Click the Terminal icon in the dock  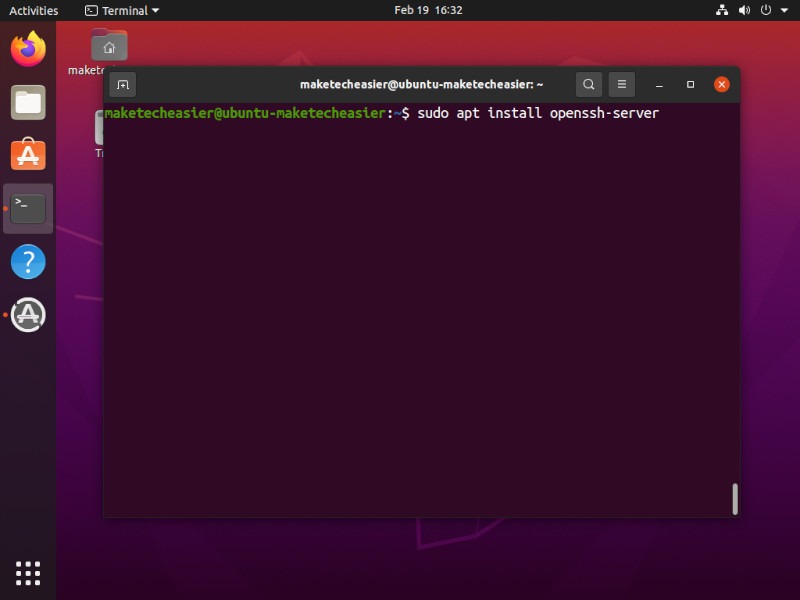click(x=27, y=208)
